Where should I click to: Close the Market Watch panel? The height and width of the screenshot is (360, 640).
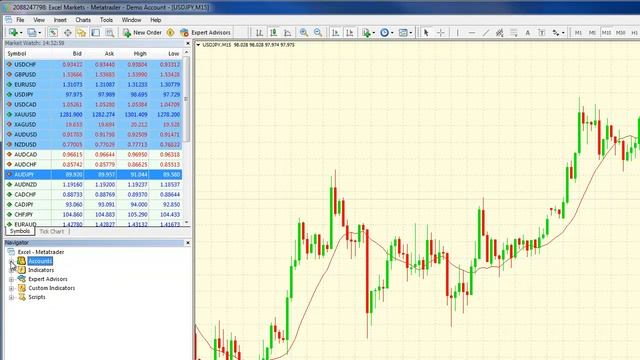[188, 43]
